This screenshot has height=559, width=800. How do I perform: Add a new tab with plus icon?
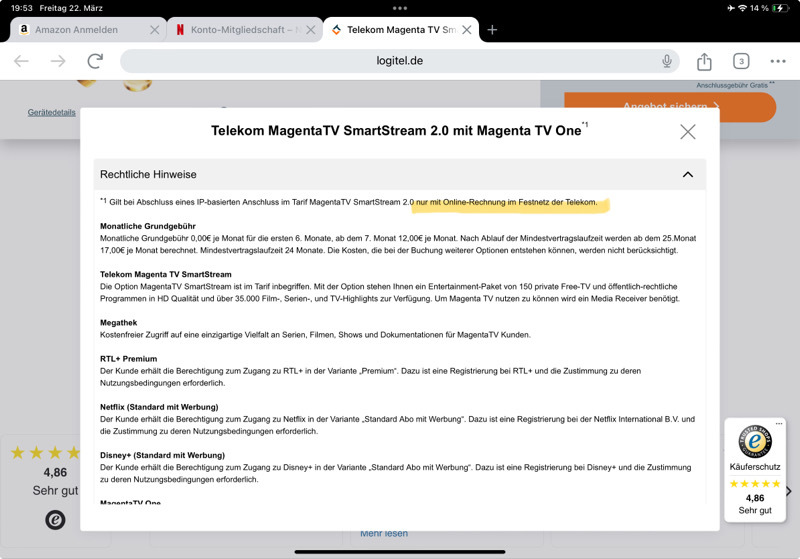pos(492,30)
